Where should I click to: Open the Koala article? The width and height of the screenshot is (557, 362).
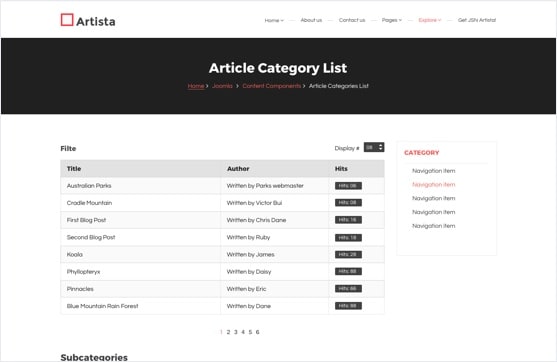[x=75, y=254]
